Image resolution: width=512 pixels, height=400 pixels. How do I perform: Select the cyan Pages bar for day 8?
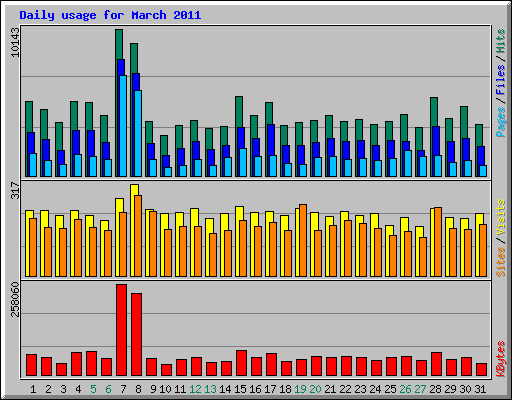point(138,133)
